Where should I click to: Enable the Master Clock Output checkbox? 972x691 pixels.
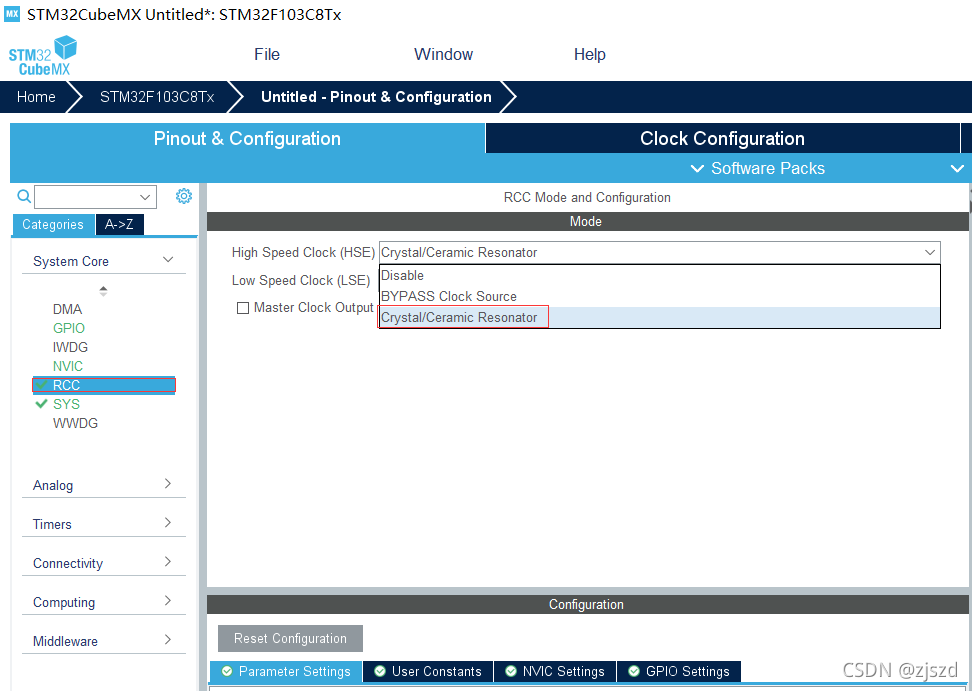coord(243,308)
